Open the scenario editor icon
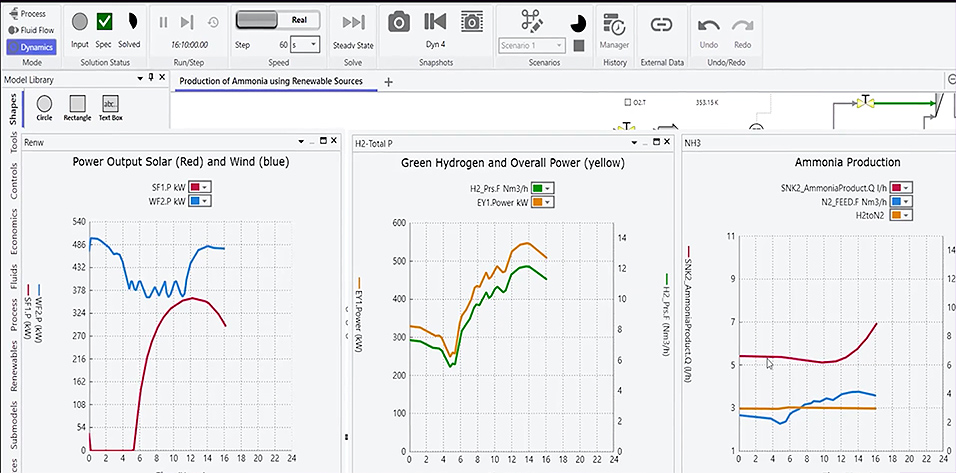This screenshot has width=956, height=473. click(532, 21)
